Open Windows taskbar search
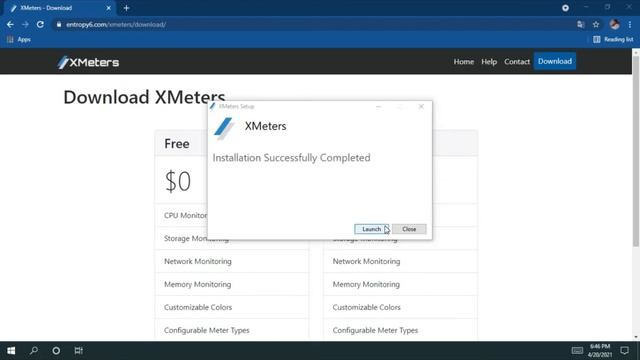This screenshot has width=640, height=360. coord(34,351)
